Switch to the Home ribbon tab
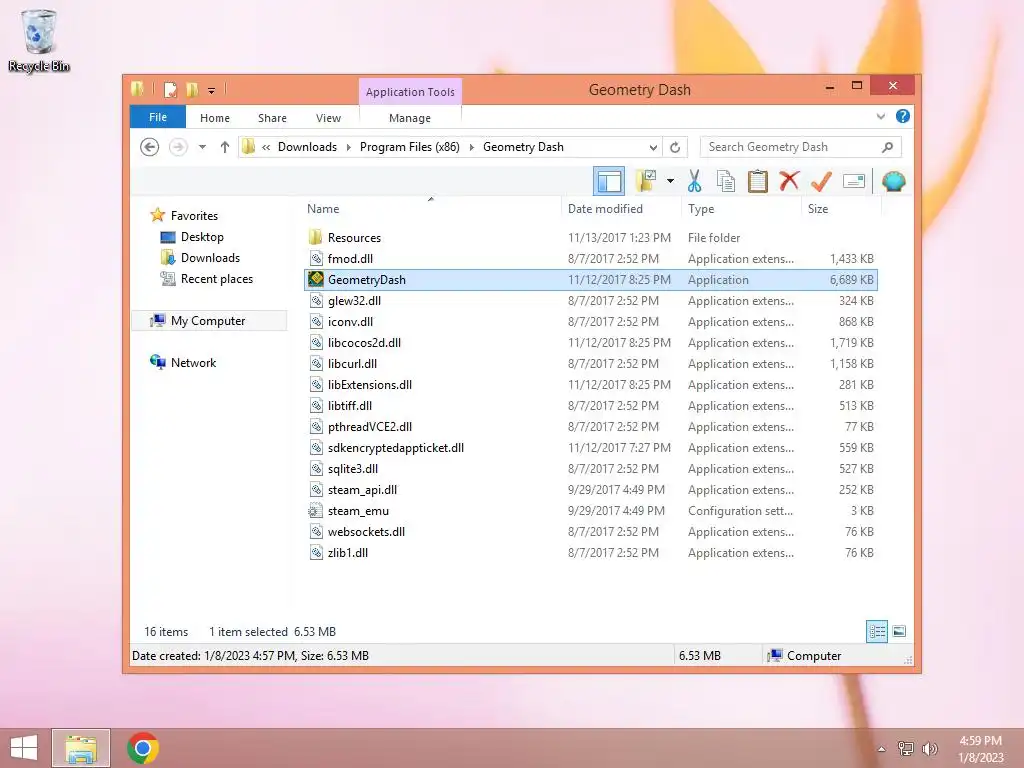This screenshot has height=768, width=1024. [215, 118]
